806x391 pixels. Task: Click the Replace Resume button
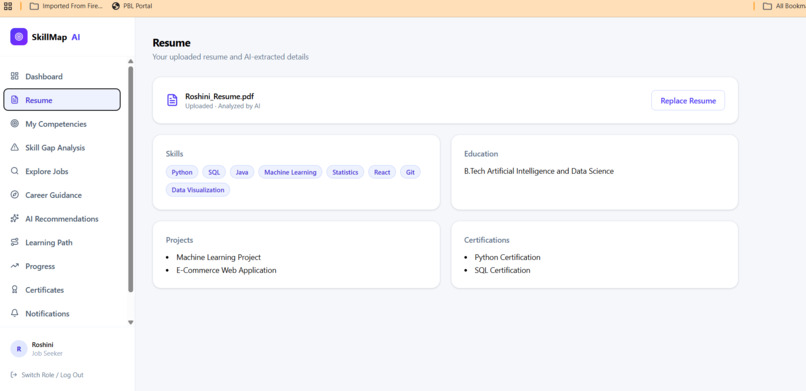point(688,101)
